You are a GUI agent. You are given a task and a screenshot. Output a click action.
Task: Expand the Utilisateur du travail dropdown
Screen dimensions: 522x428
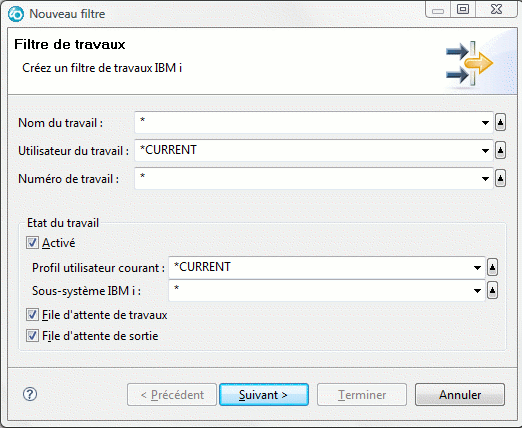(485, 151)
